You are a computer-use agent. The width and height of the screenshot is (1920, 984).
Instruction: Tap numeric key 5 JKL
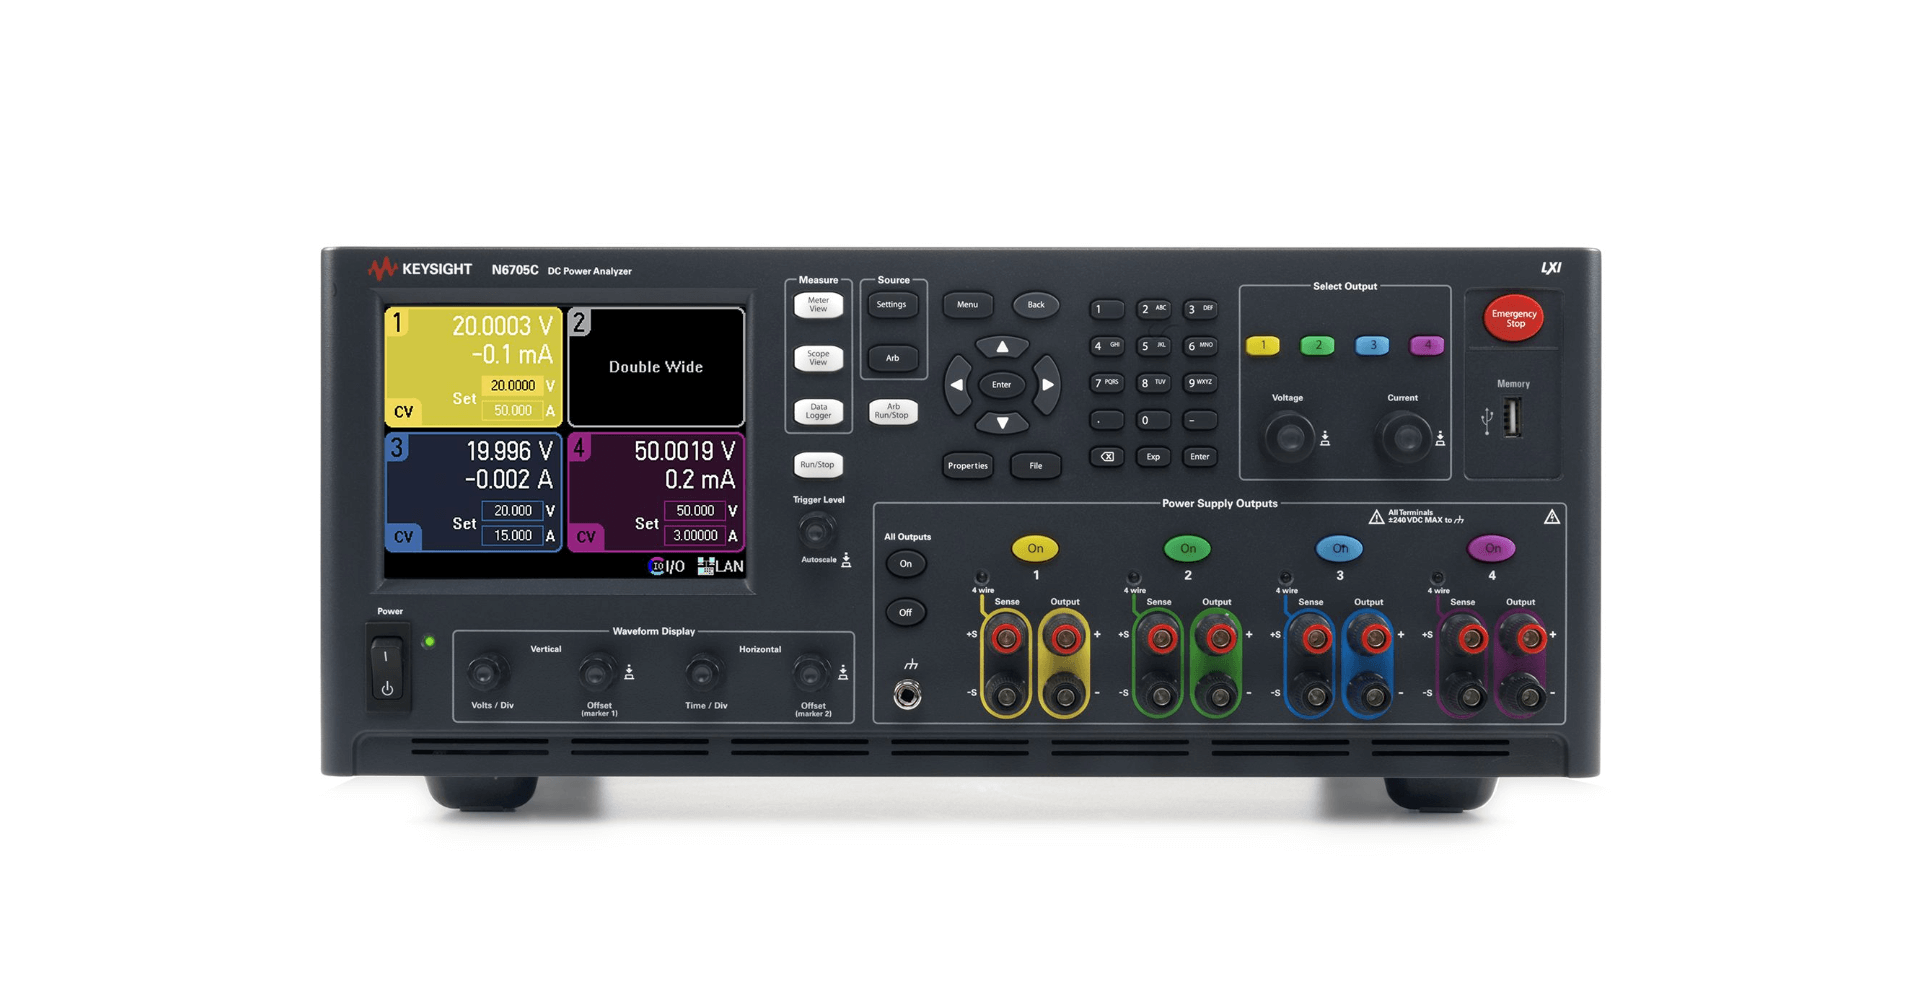pos(1153,346)
